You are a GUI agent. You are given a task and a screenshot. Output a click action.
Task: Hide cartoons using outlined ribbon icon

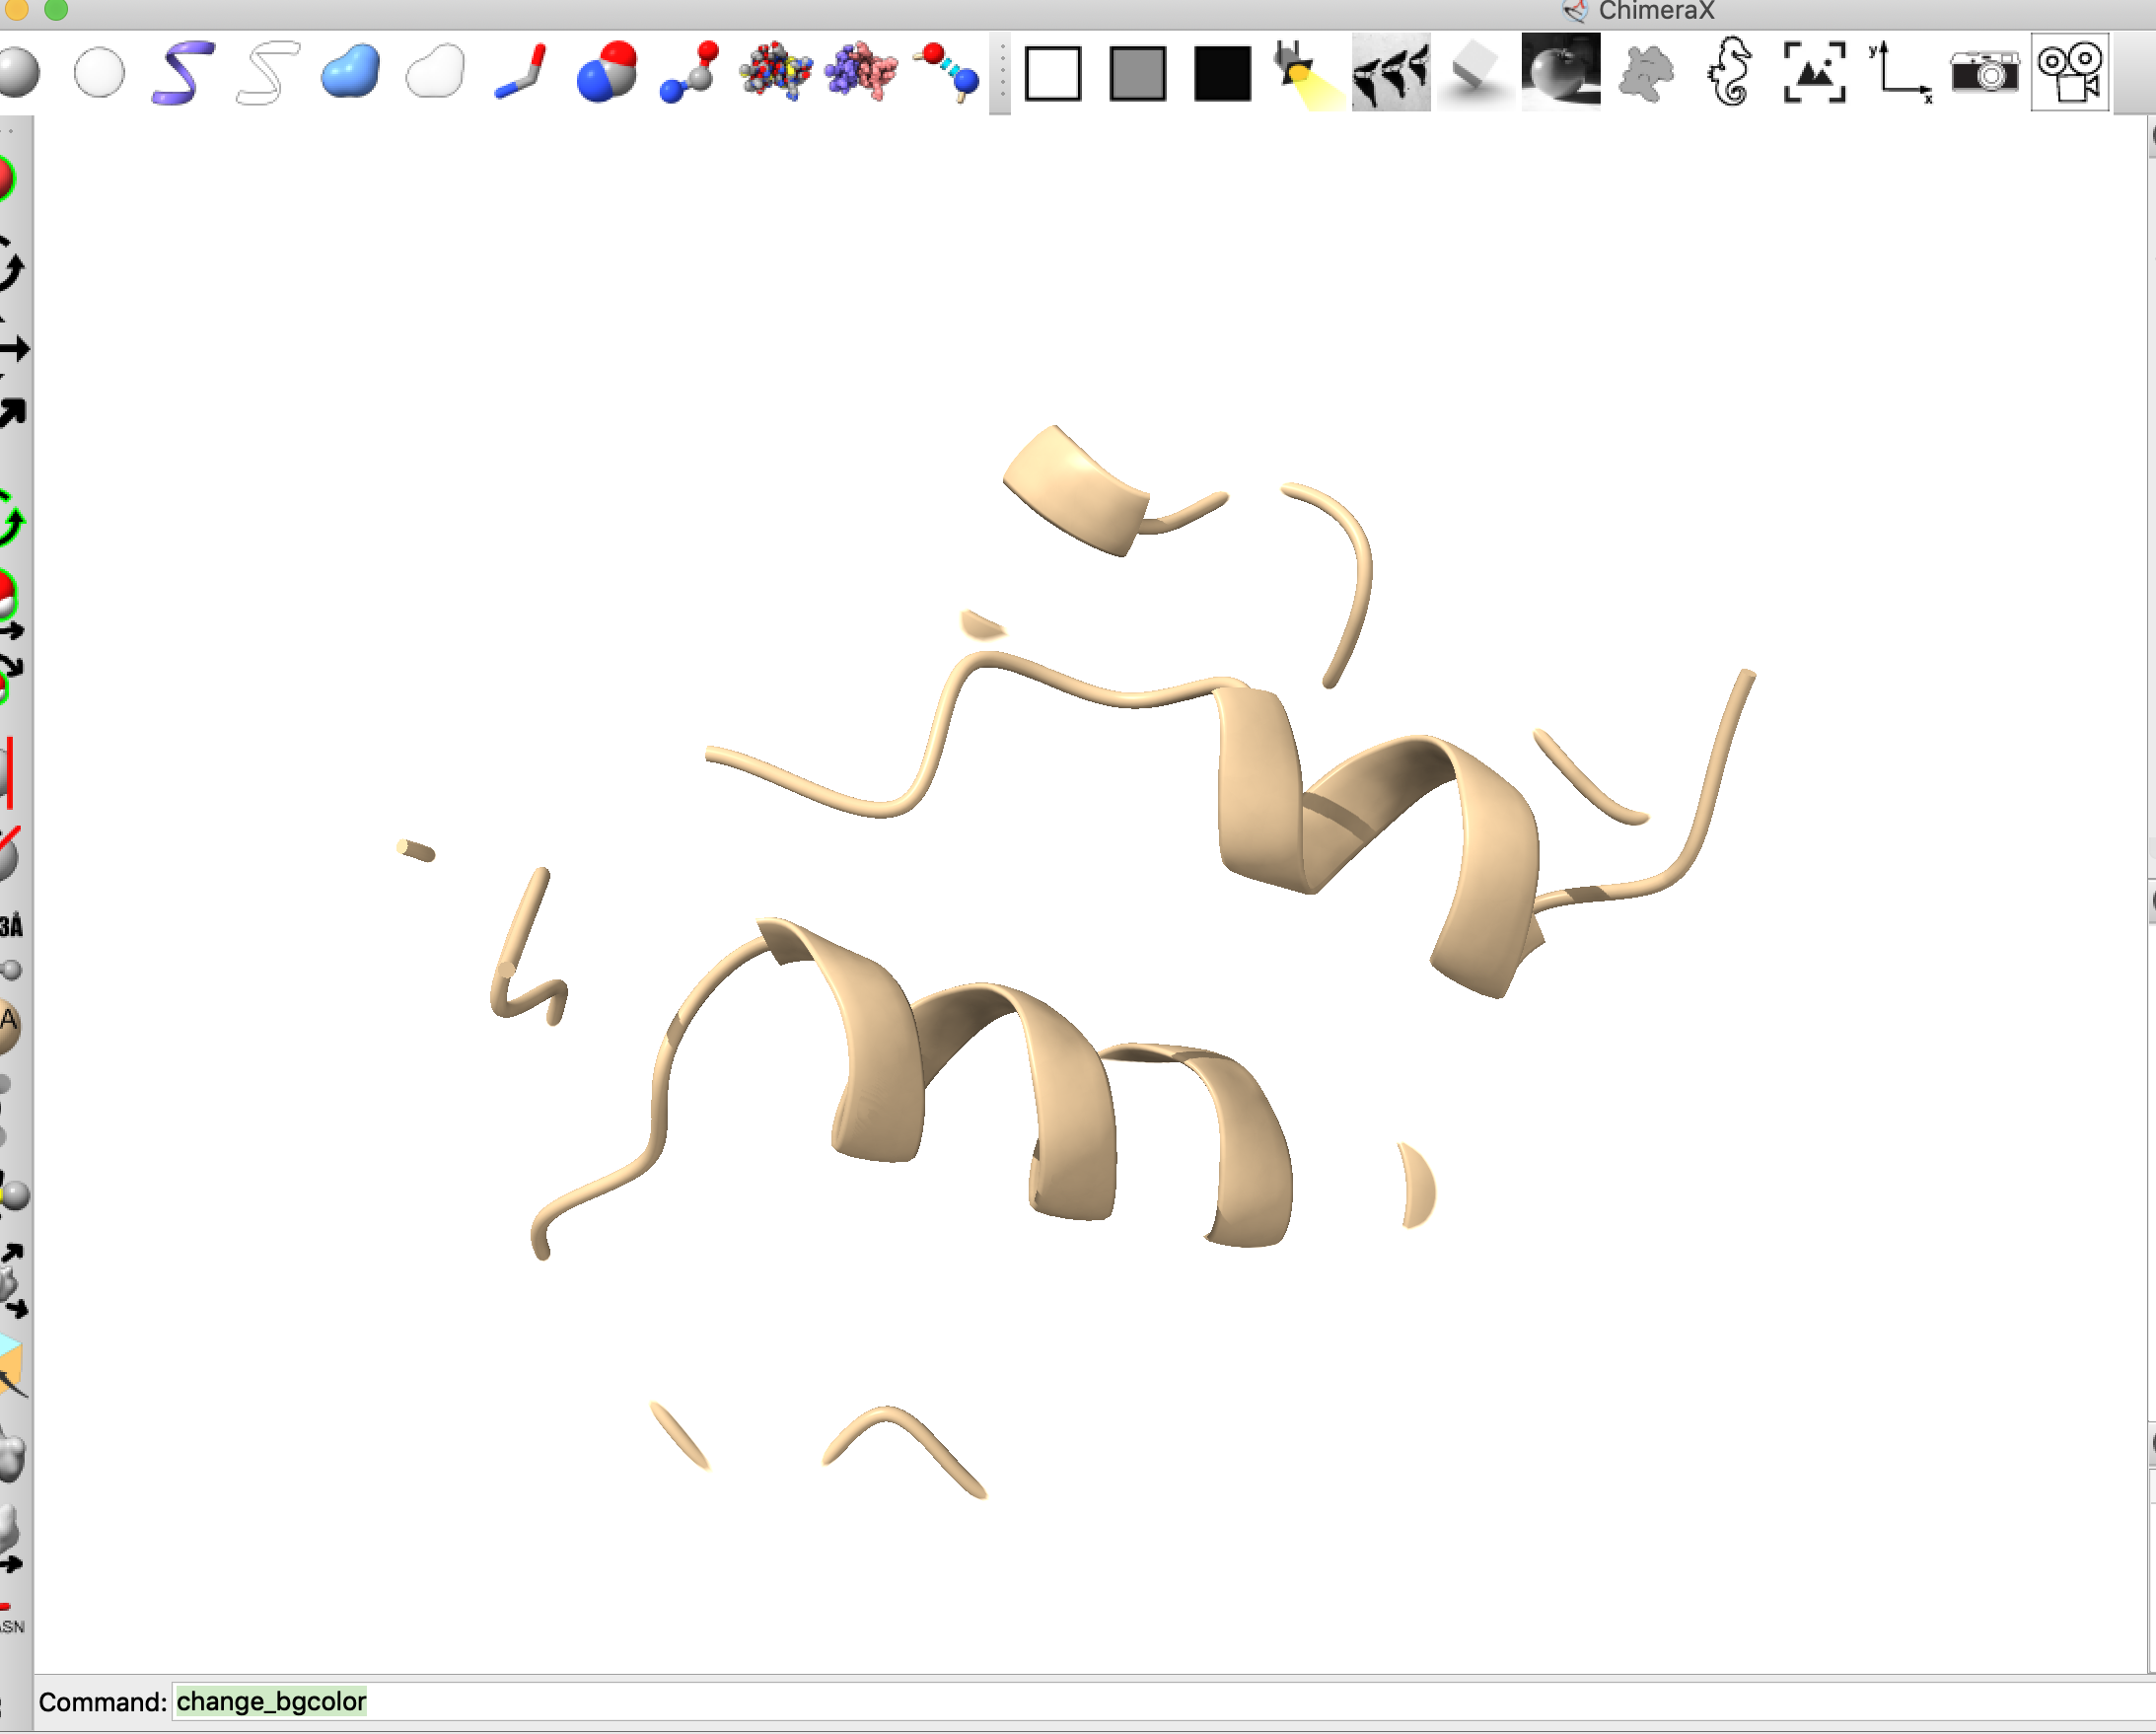pyautogui.click(x=267, y=72)
